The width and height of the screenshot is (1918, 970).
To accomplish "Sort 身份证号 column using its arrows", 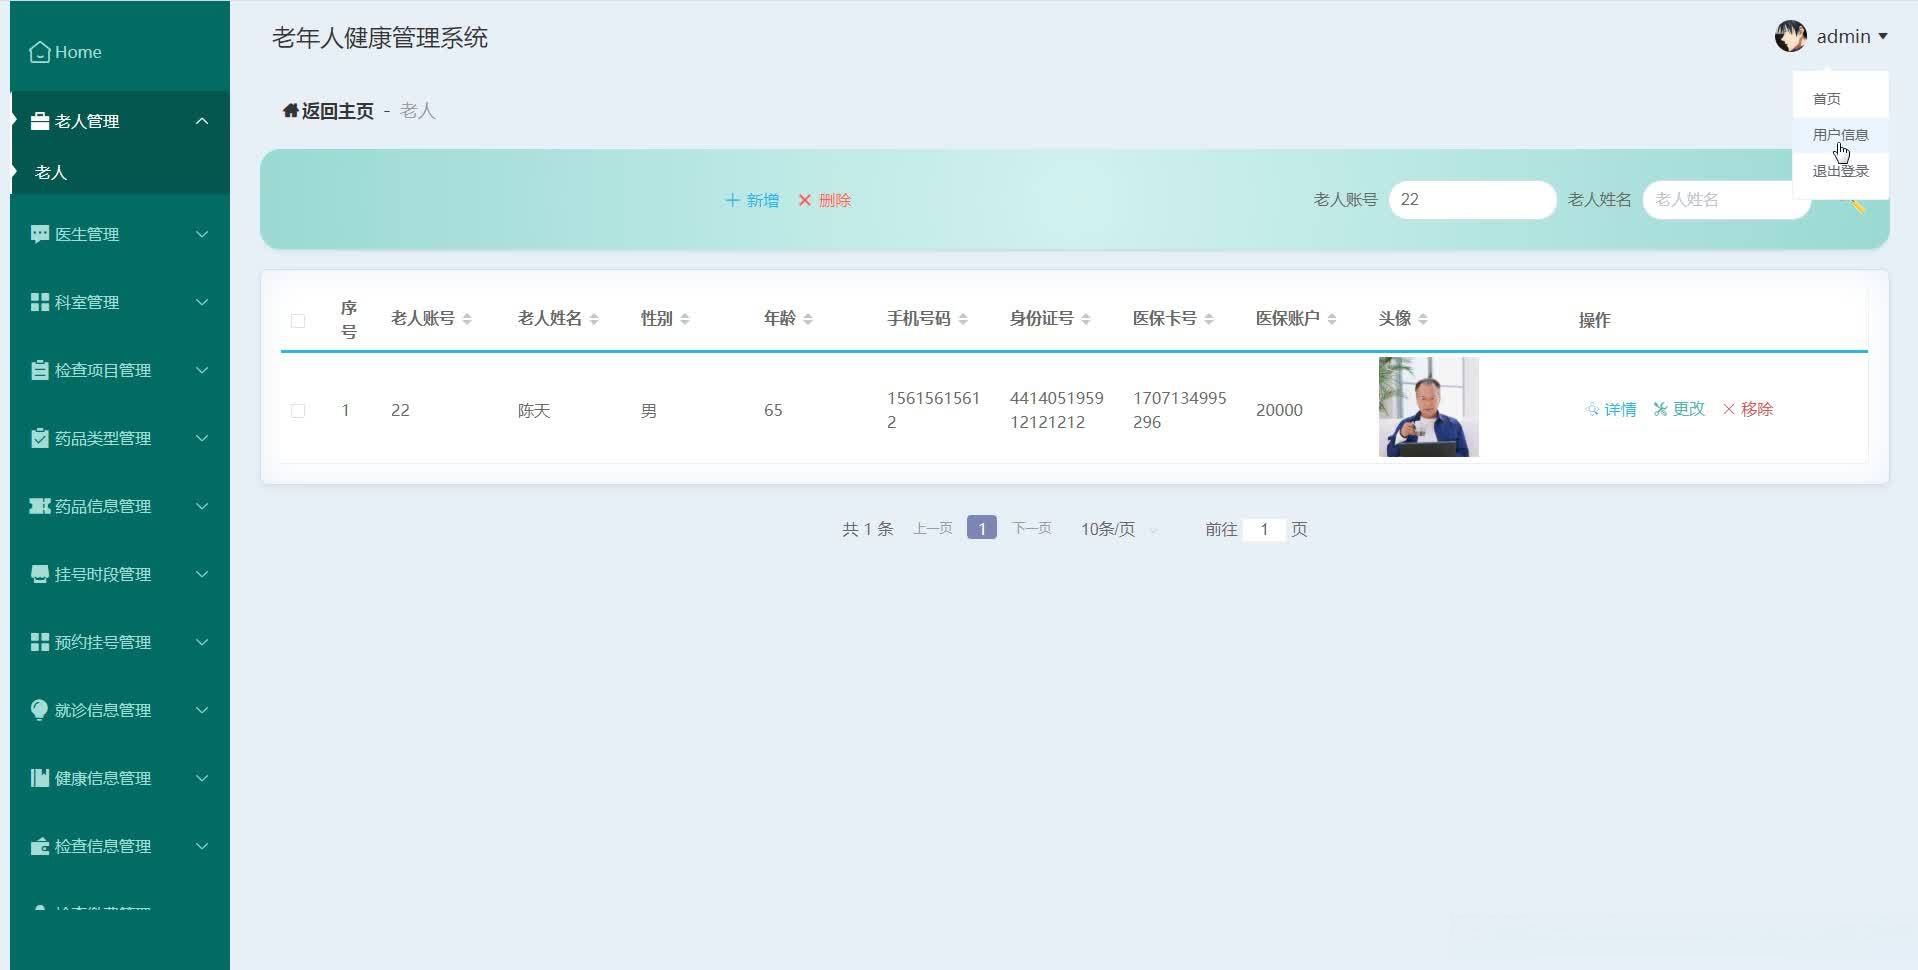I will (x=1086, y=319).
